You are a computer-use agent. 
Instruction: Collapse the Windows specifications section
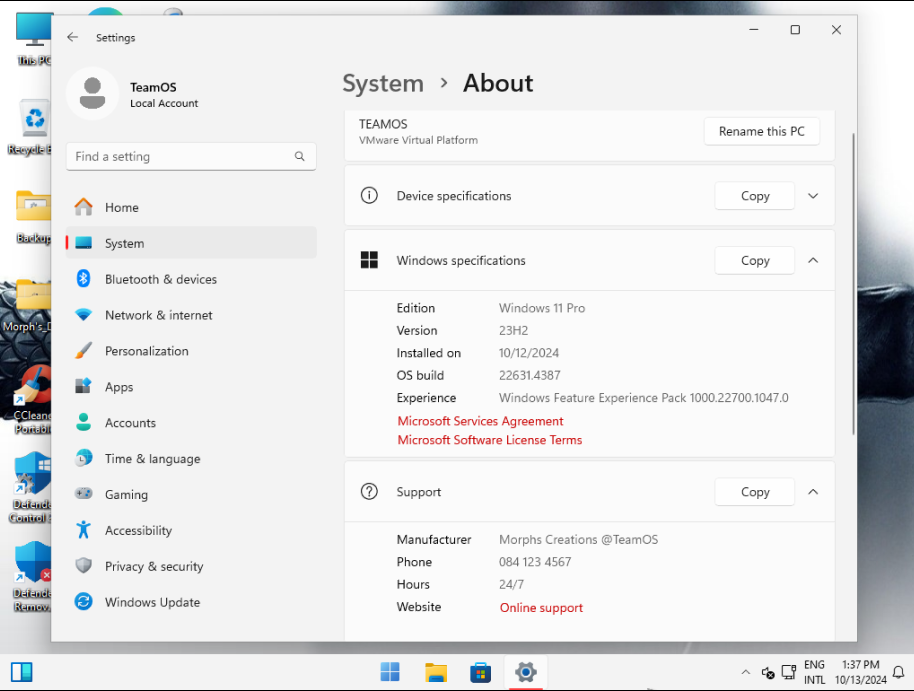pyautogui.click(x=813, y=260)
